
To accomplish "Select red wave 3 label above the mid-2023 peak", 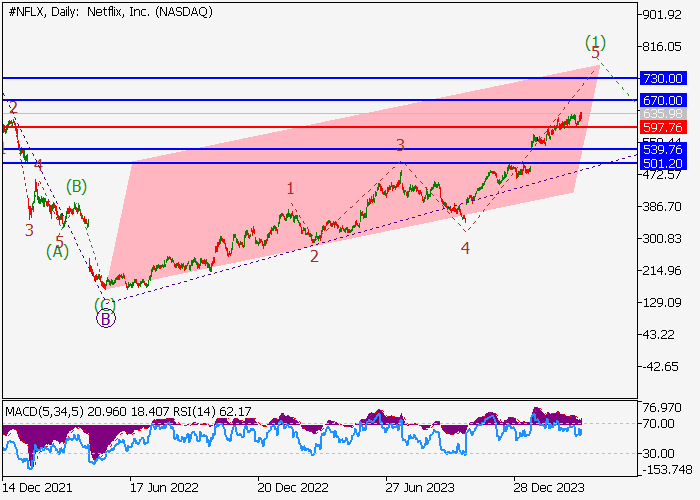I will 400,145.
